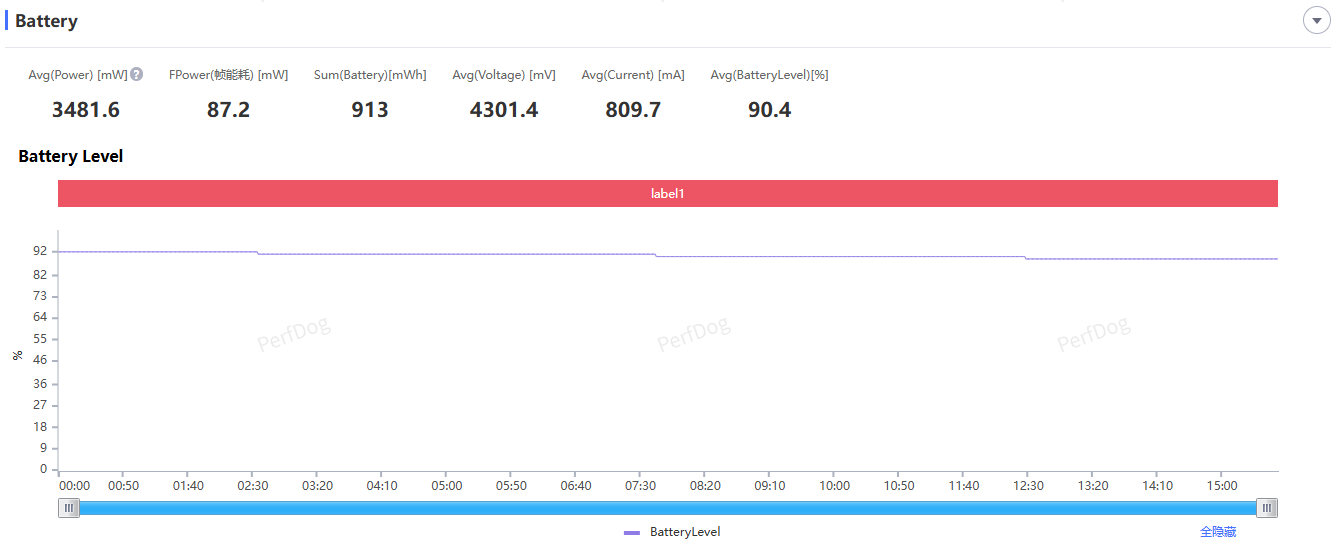1343x557 pixels.
Task: Select the FPower value 87.2
Action: (228, 110)
